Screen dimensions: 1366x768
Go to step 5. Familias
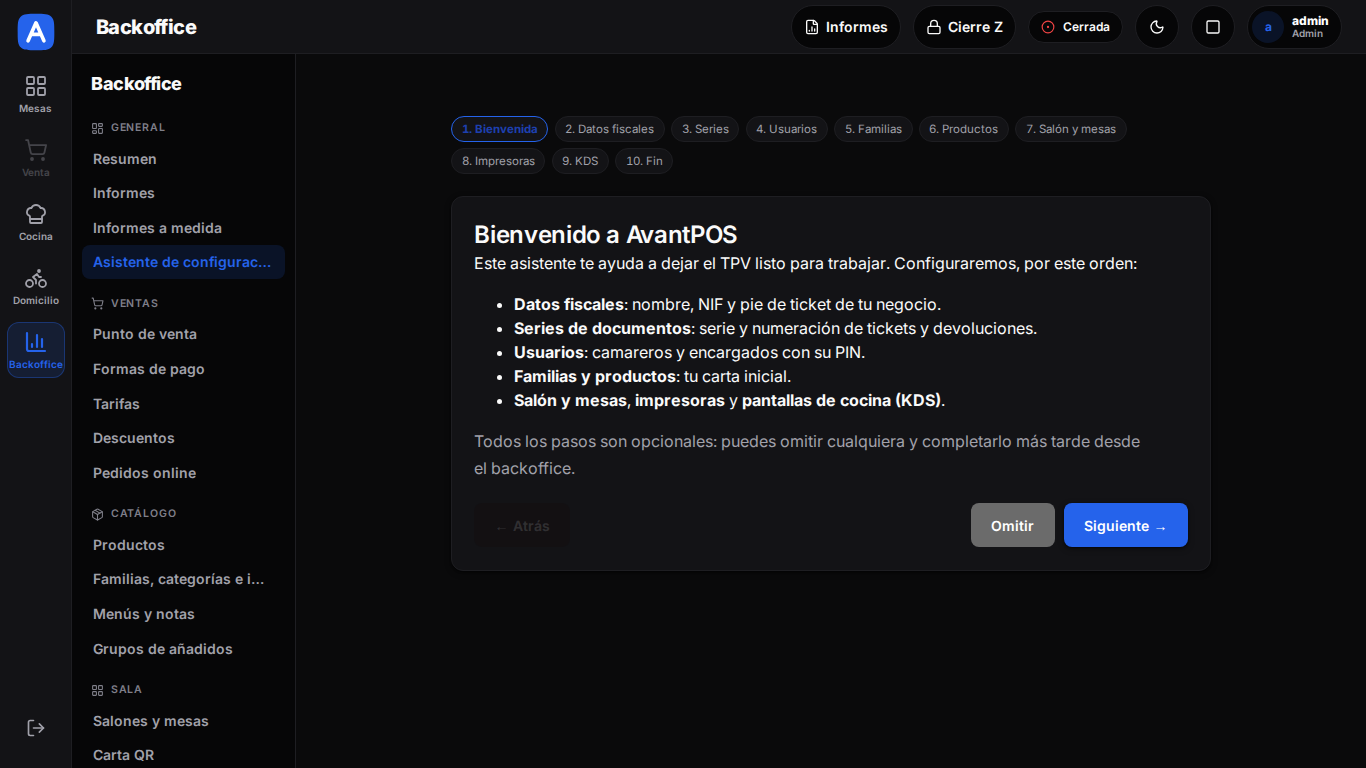tap(873, 129)
